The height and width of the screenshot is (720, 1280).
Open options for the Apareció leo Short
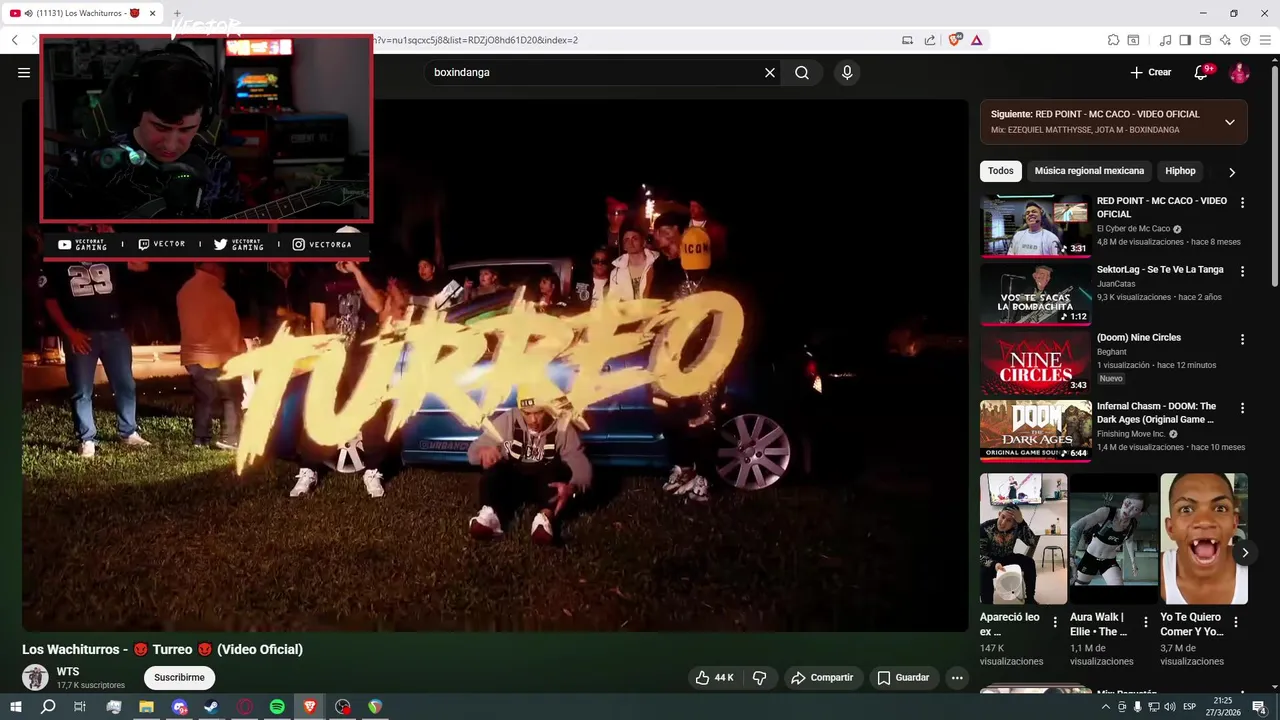click(1056, 622)
